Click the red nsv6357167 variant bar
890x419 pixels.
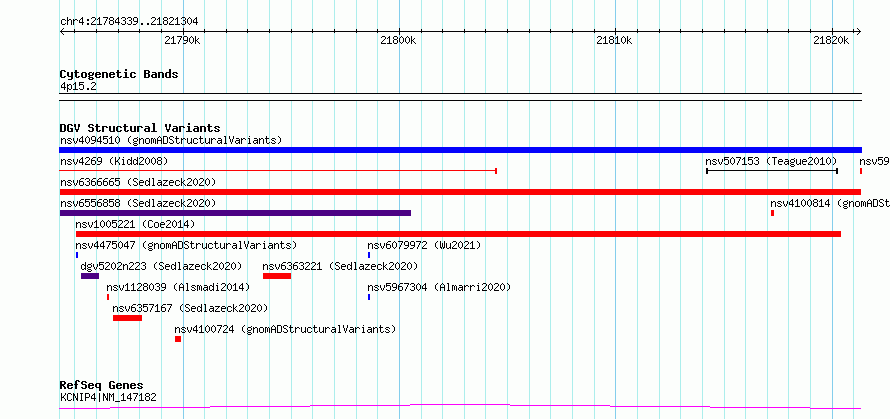coord(127,318)
